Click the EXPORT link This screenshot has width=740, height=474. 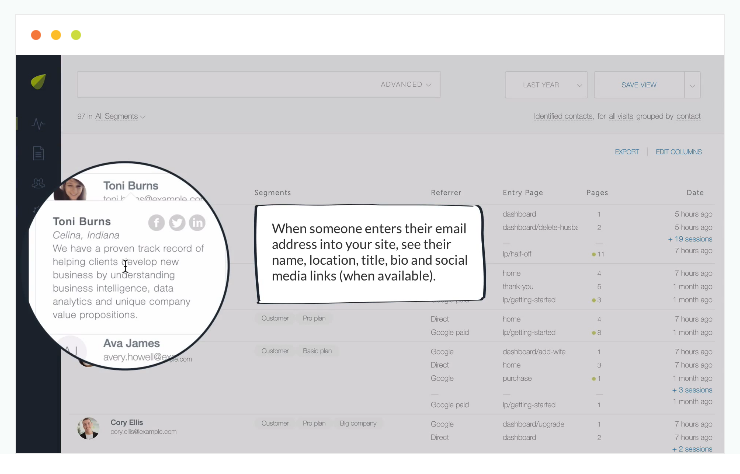[627, 152]
